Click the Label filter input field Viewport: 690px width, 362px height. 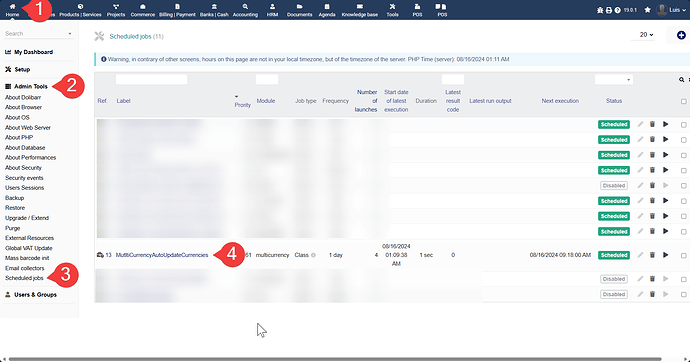pos(151,79)
